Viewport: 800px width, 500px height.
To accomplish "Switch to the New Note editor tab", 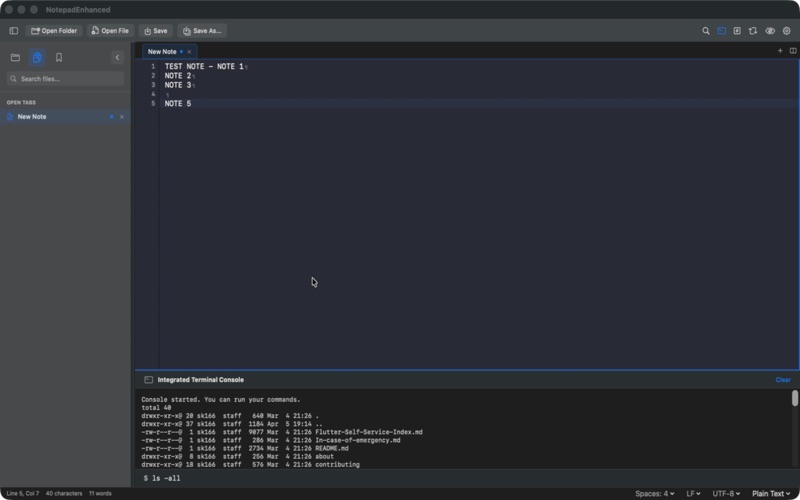I will (169, 52).
